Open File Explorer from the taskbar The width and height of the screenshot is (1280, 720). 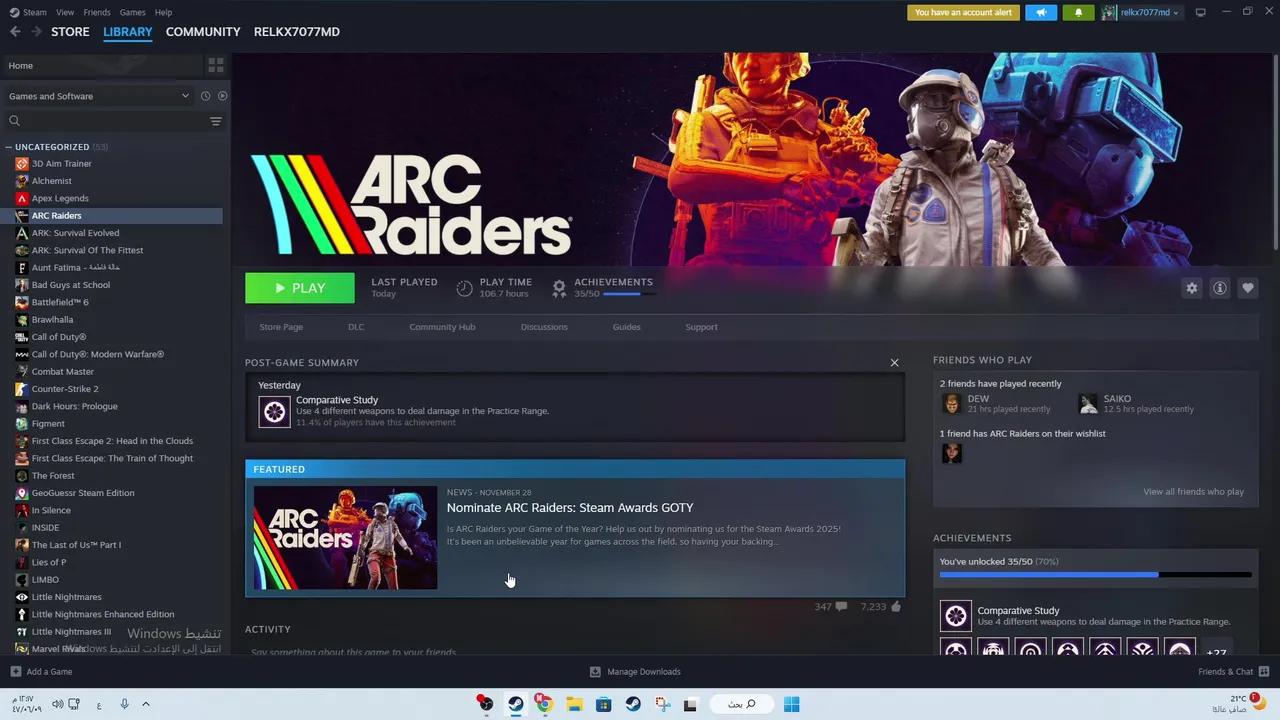click(x=574, y=704)
